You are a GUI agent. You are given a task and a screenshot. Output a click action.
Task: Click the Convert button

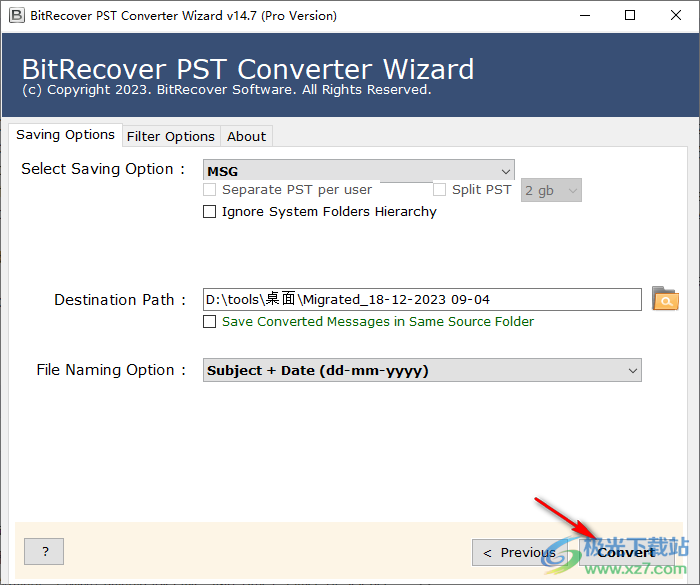coord(627,553)
